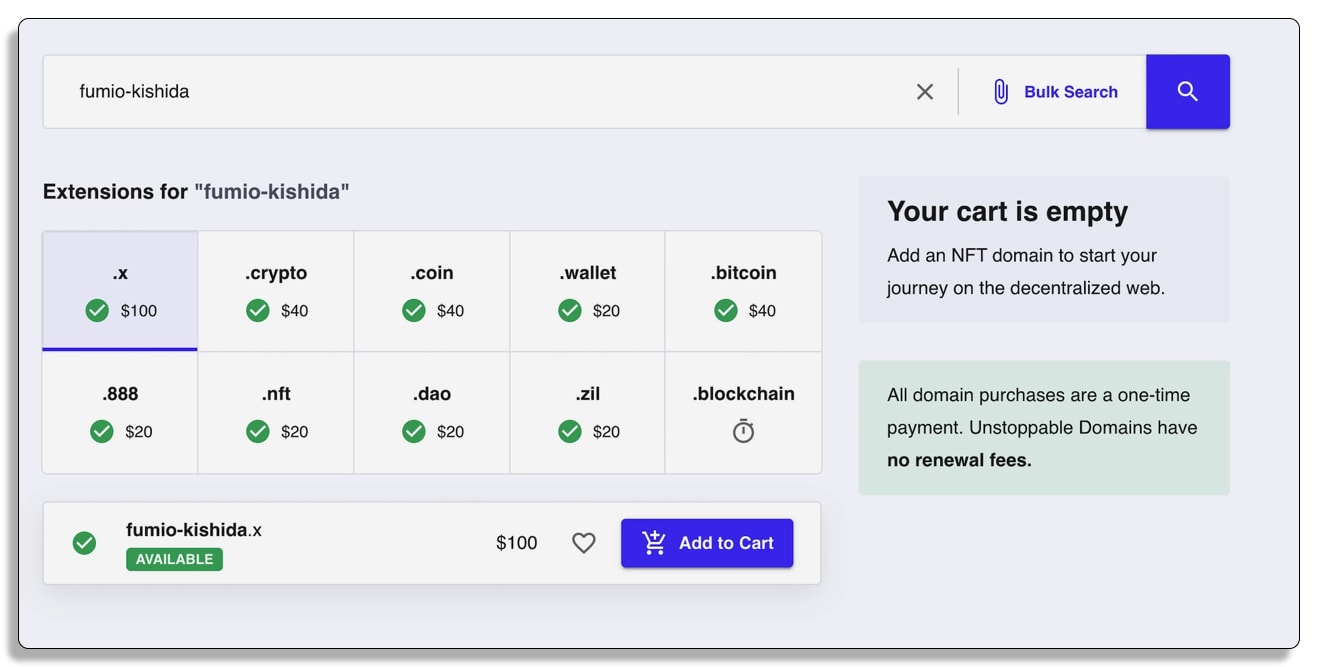Select the .coin extension tile
This screenshot has height=667, width=1318.
tap(432, 291)
